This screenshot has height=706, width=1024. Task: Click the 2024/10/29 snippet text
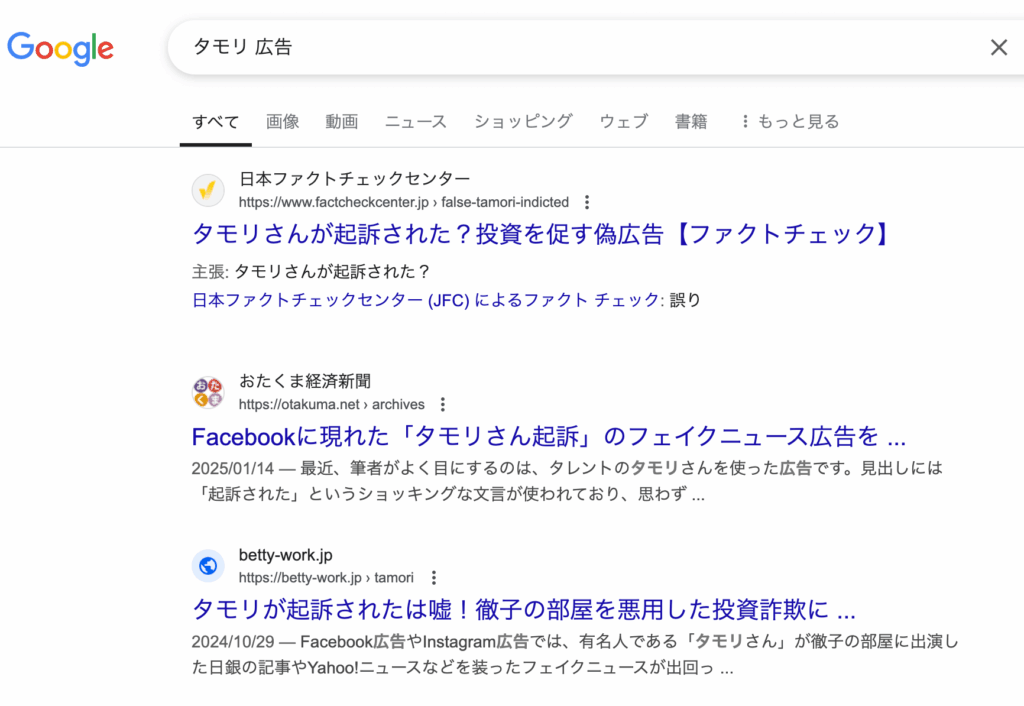(575, 654)
